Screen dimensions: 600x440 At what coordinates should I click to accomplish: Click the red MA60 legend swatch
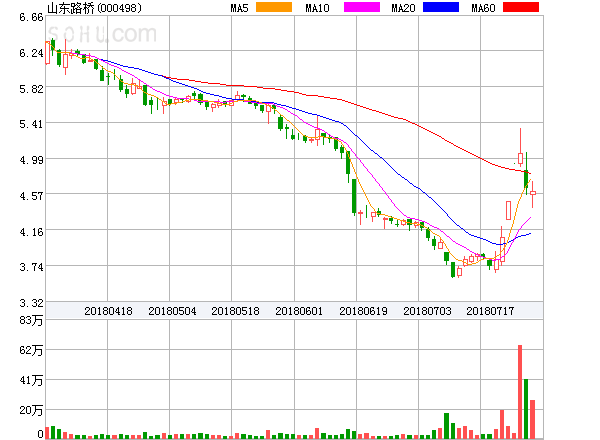point(521,7)
